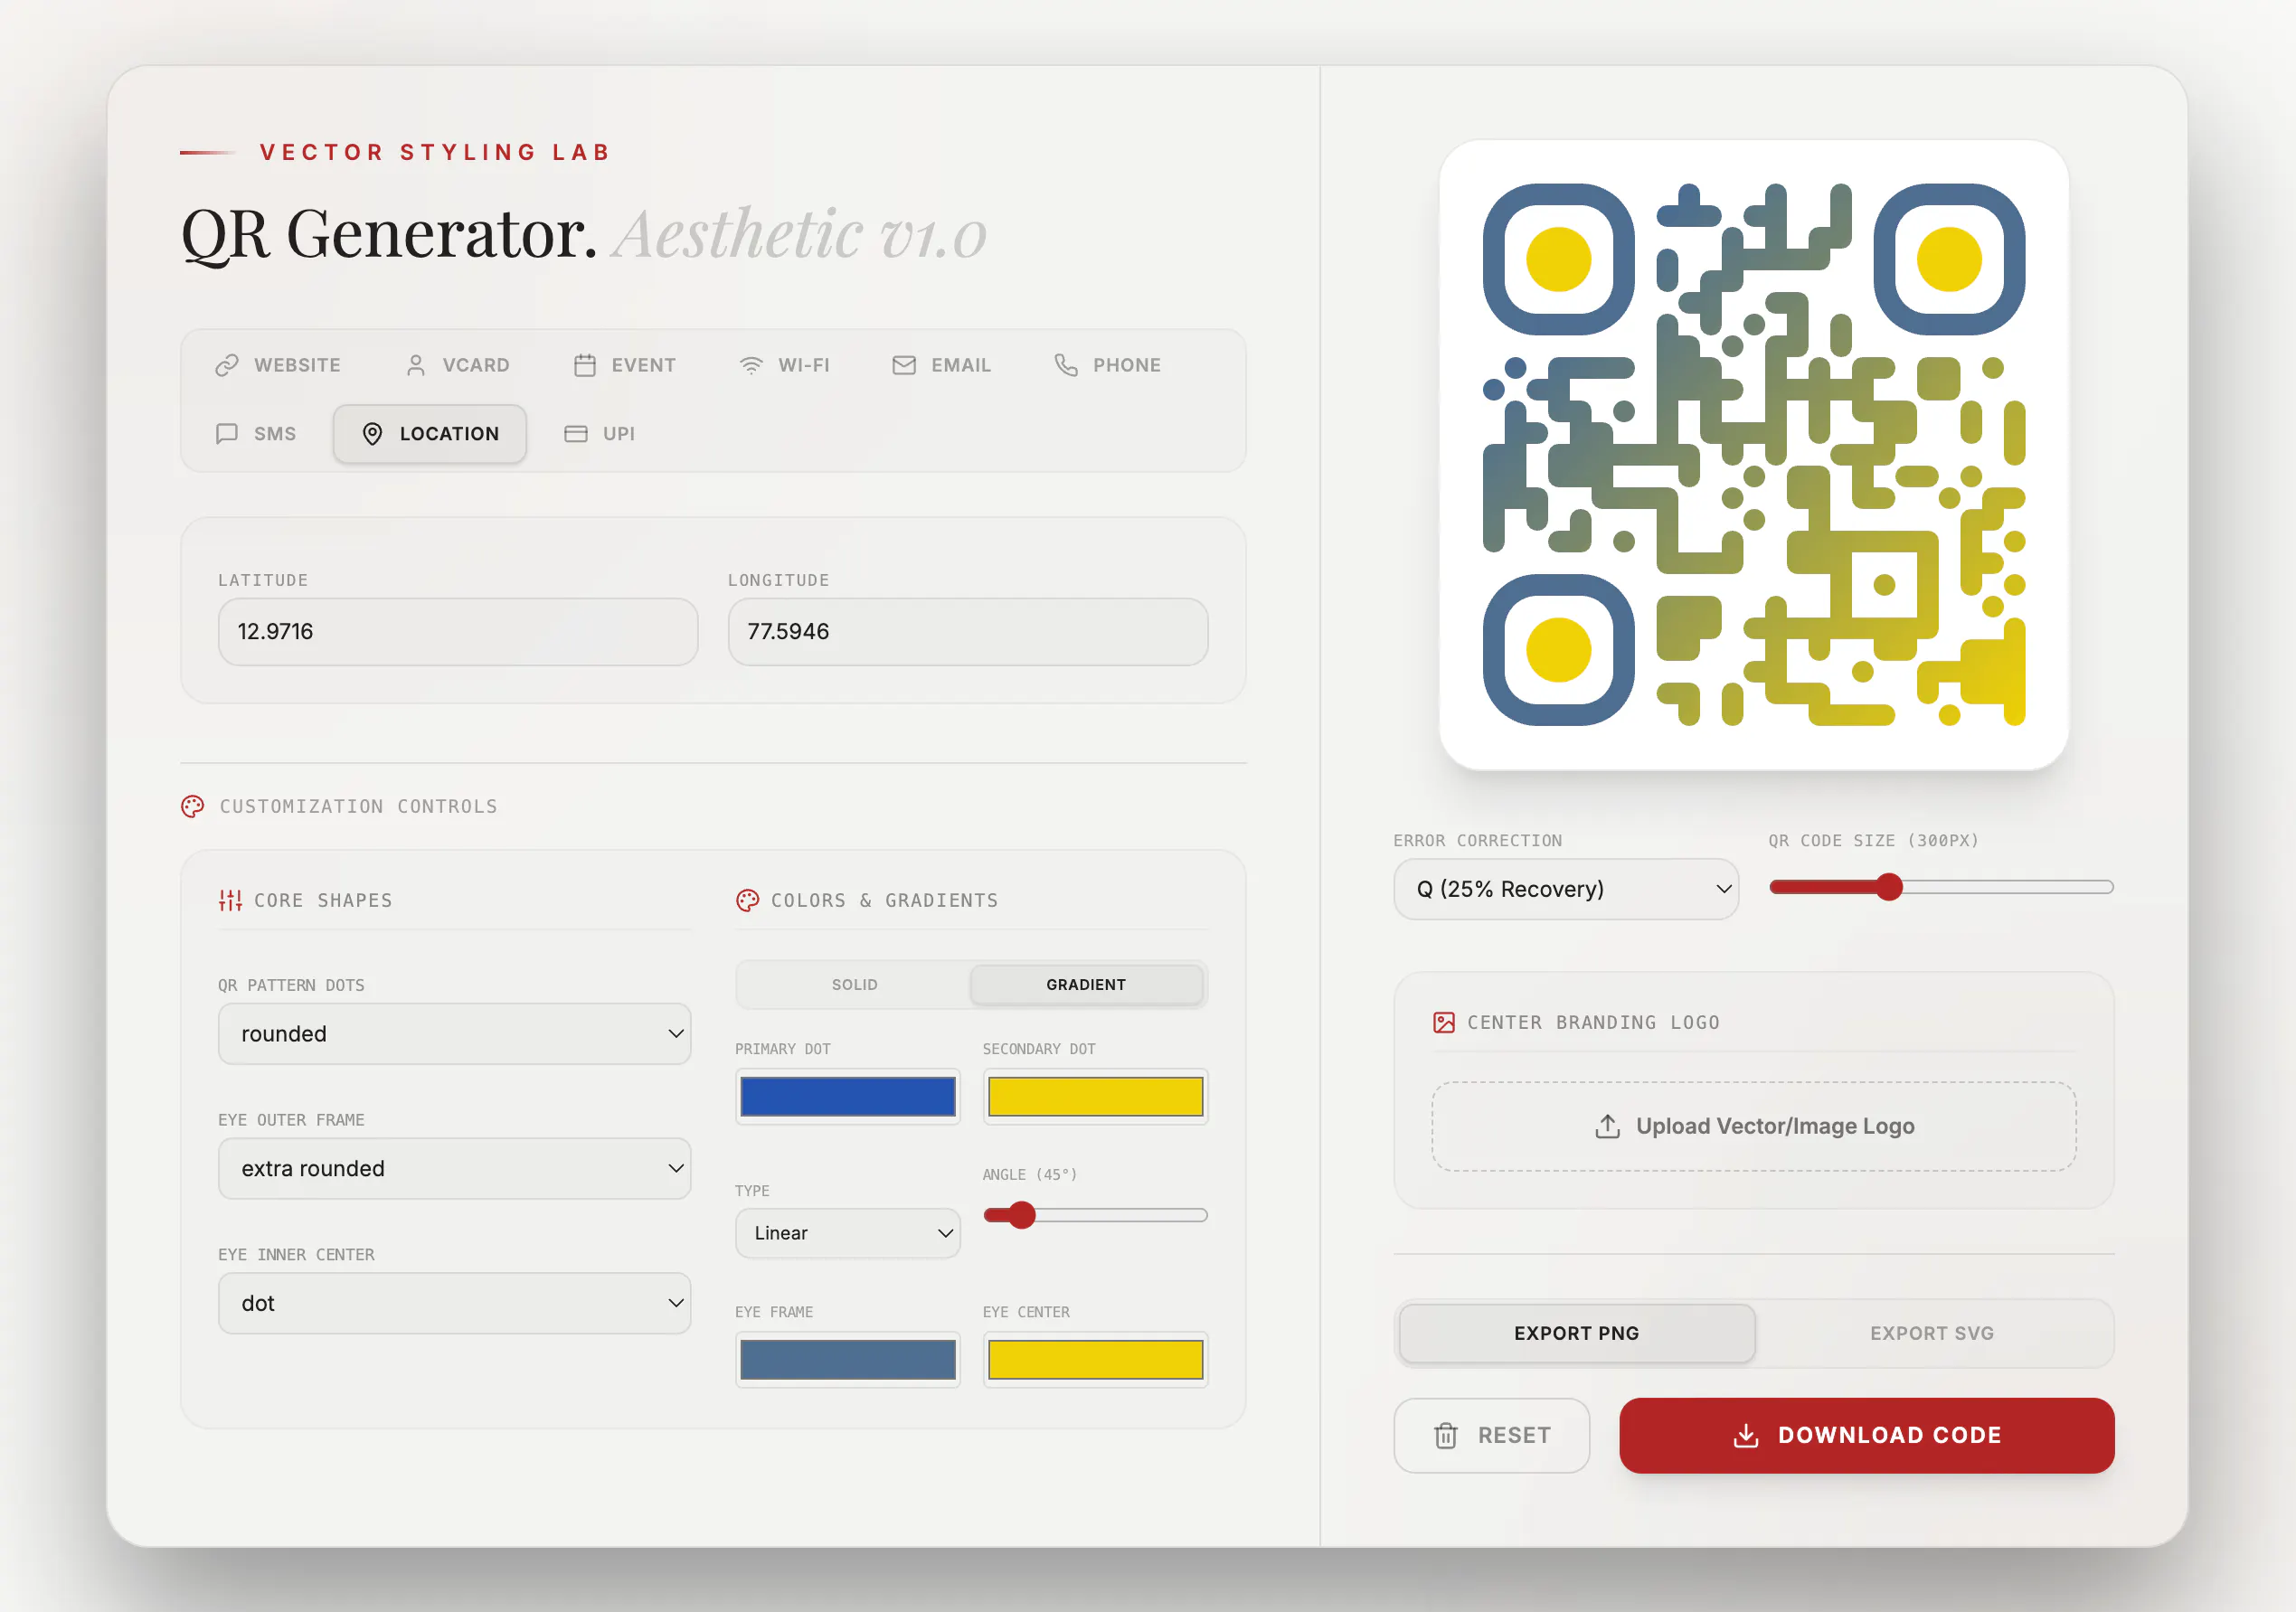Open the Event tab
Viewport: 2296px width, 1612px height.
(x=625, y=365)
